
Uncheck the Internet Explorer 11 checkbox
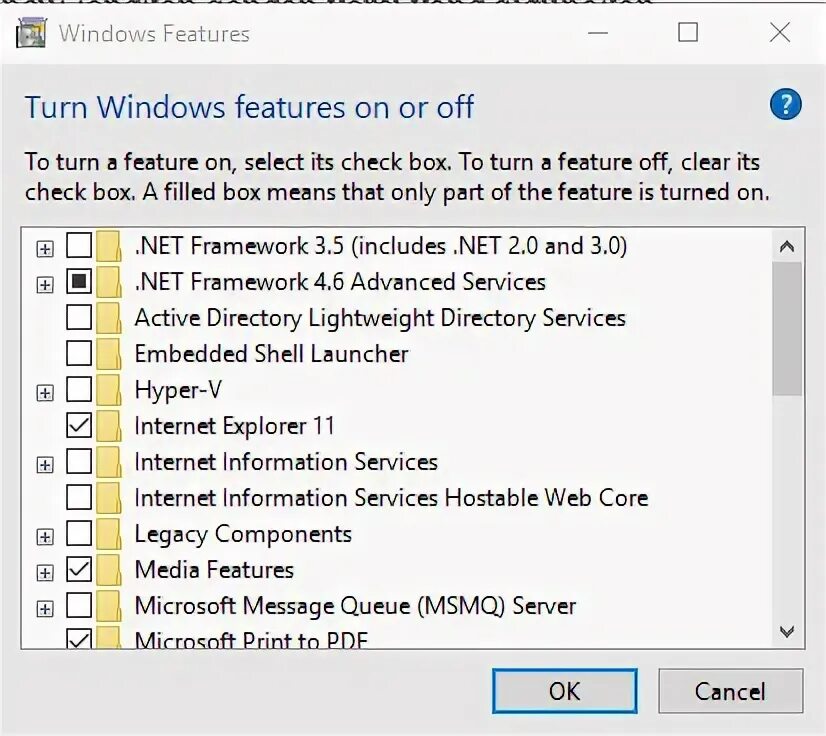79,426
